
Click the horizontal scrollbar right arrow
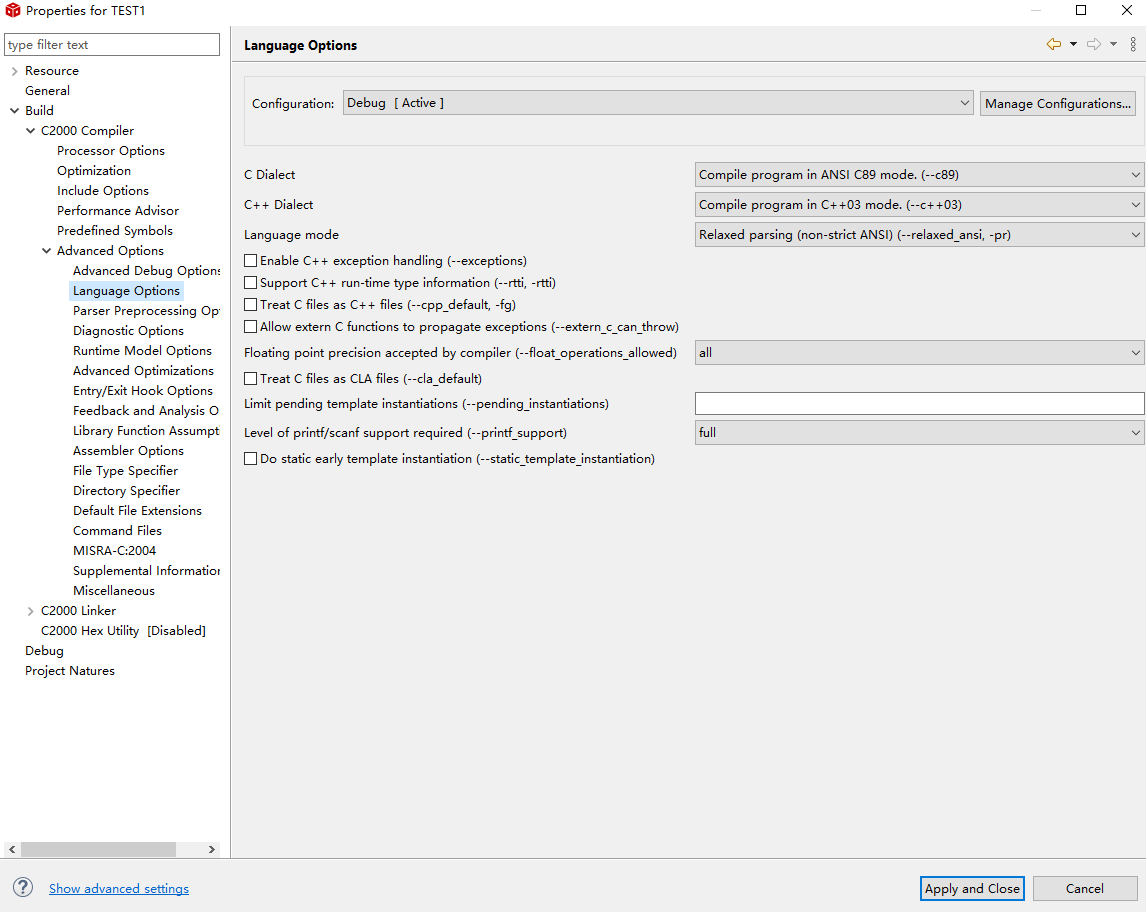212,849
